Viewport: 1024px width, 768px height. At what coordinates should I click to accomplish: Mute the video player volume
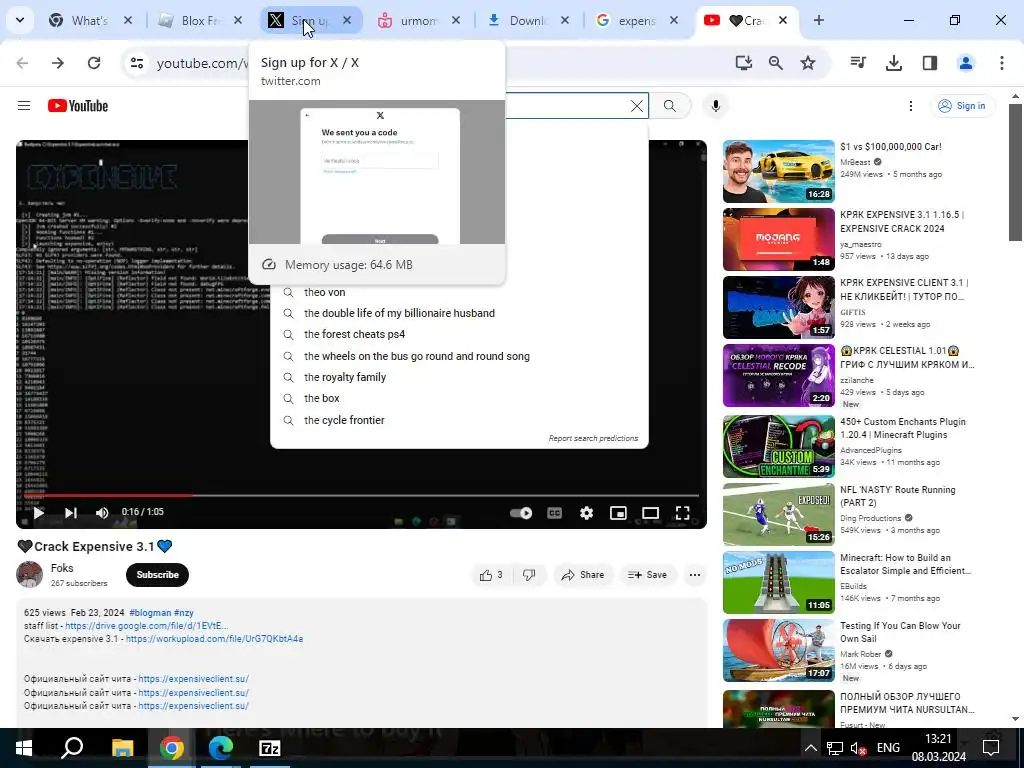pyautogui.click(x=102, y=513)
